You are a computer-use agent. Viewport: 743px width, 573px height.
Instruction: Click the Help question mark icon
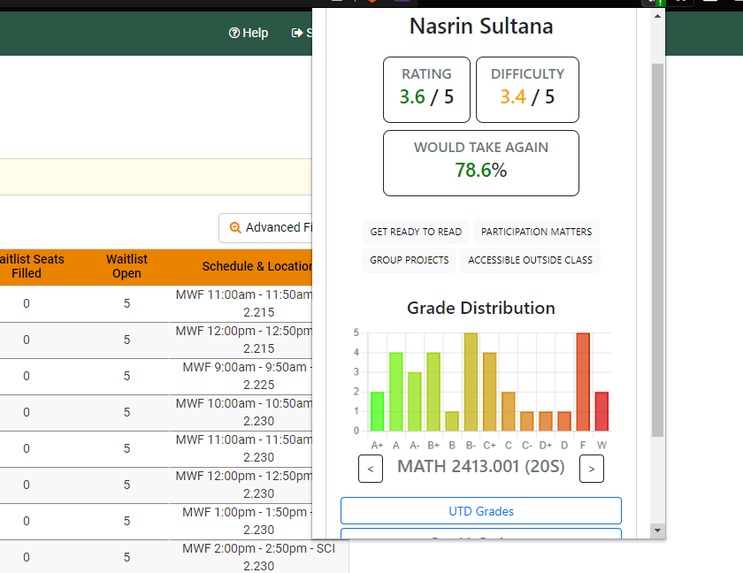[x=234, y=33]
